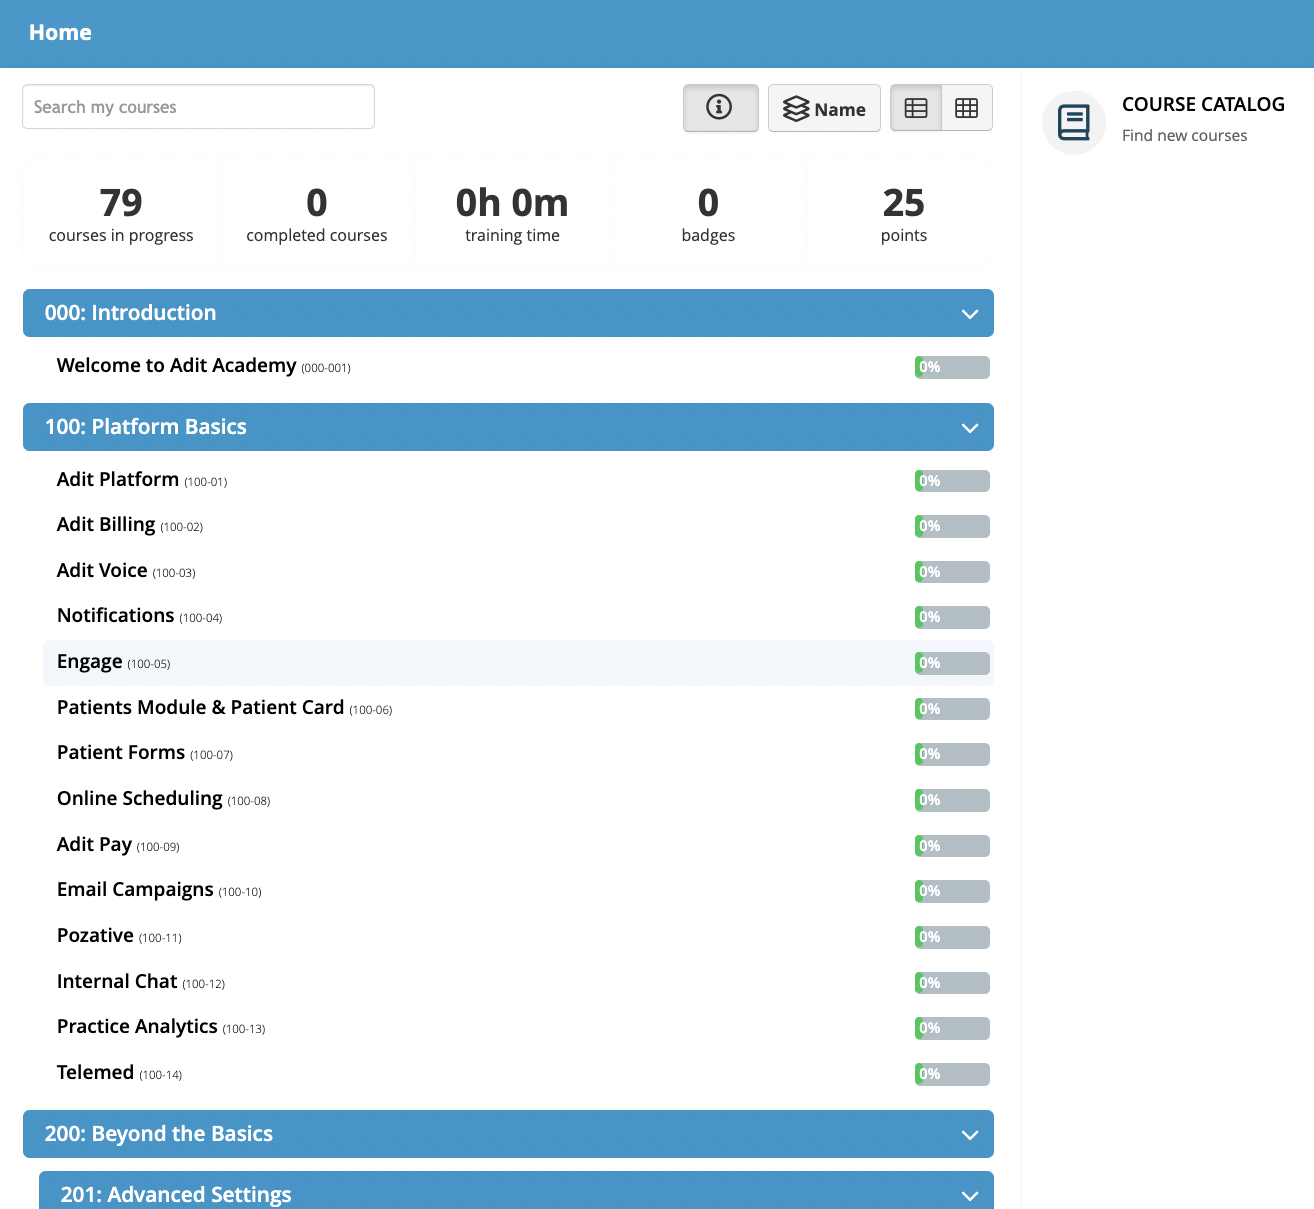
Task: Click the 0h 0m training time stat
Action: [x=512, y=213]
